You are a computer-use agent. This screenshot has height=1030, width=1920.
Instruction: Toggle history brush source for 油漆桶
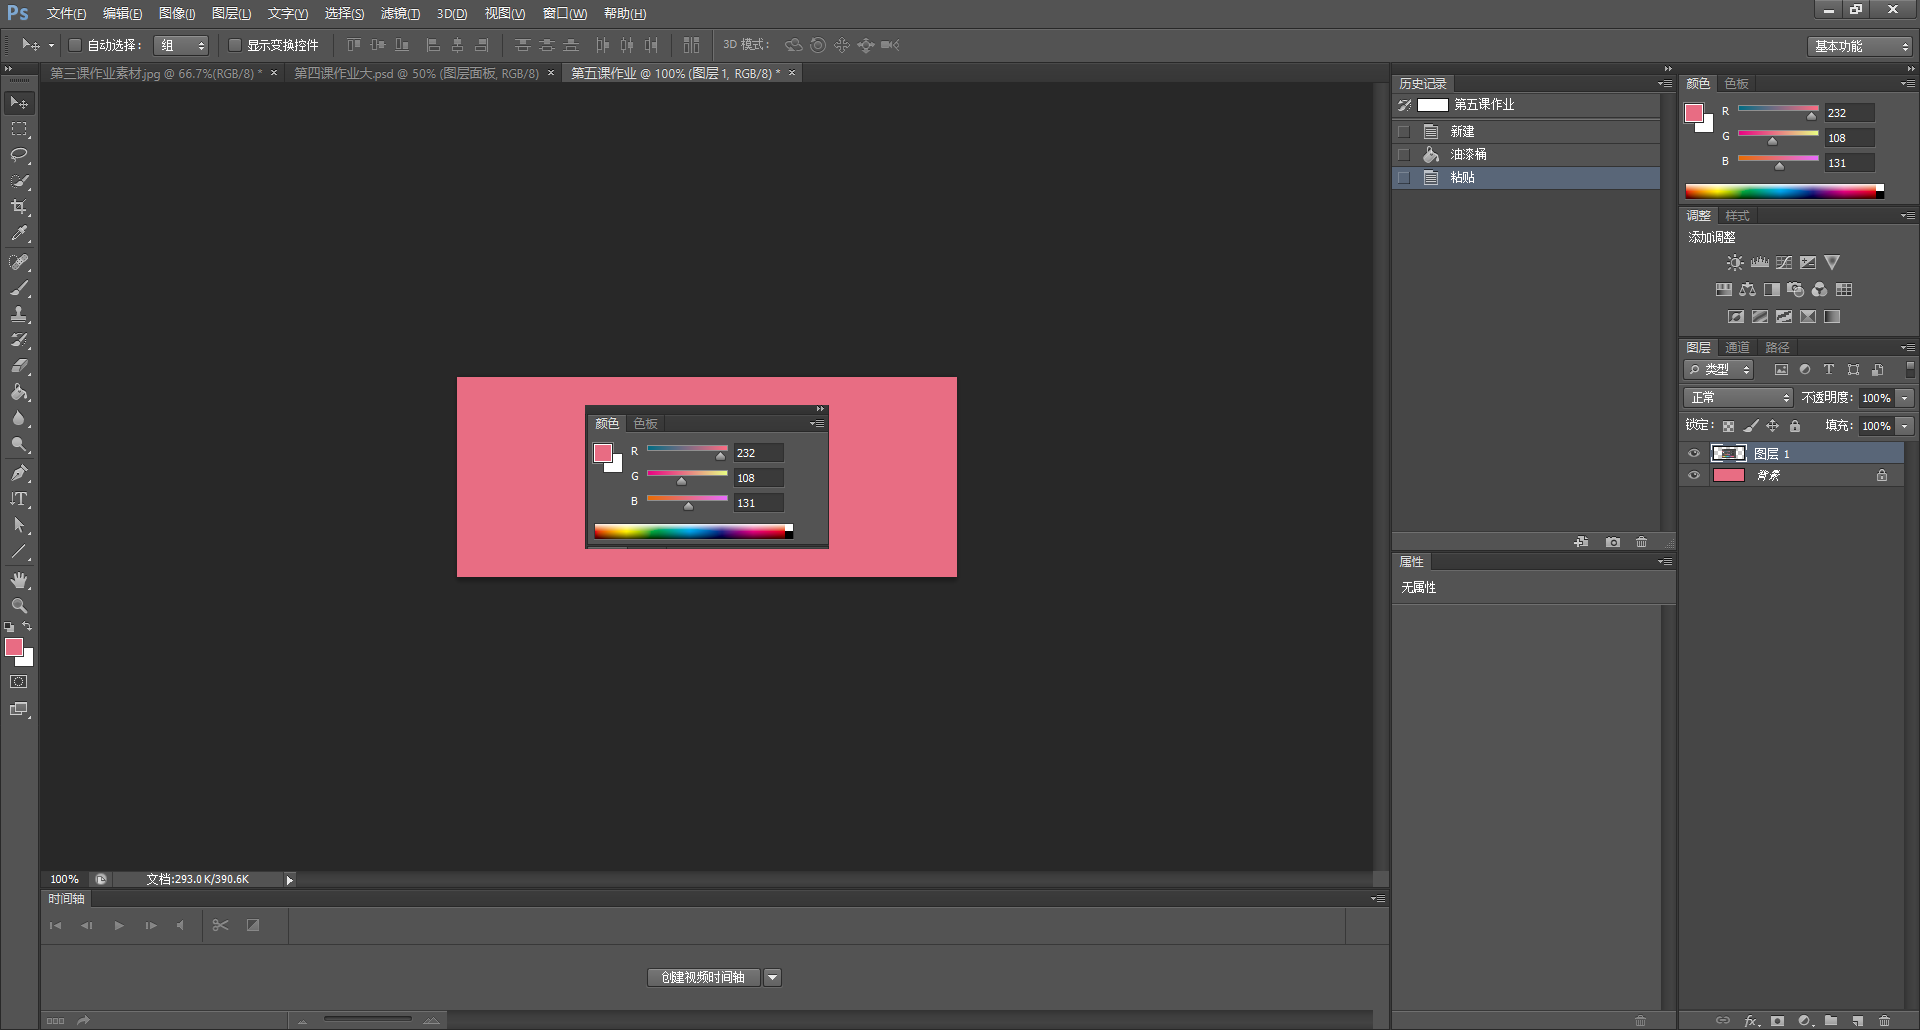tap(1404, 155)
